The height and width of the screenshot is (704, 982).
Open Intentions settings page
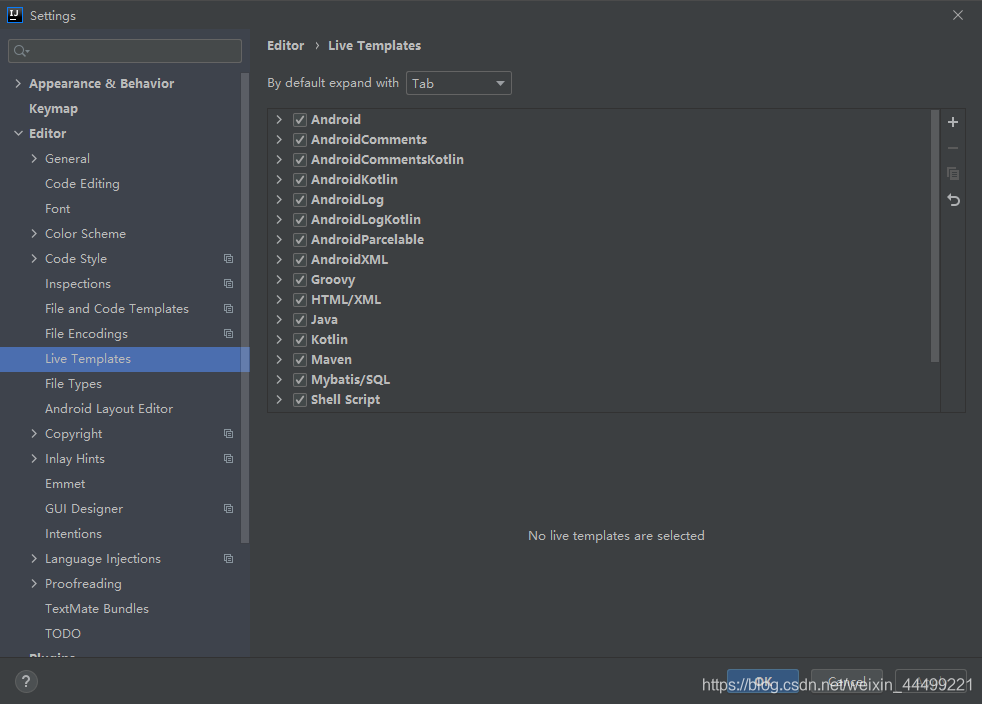point(73,534)
